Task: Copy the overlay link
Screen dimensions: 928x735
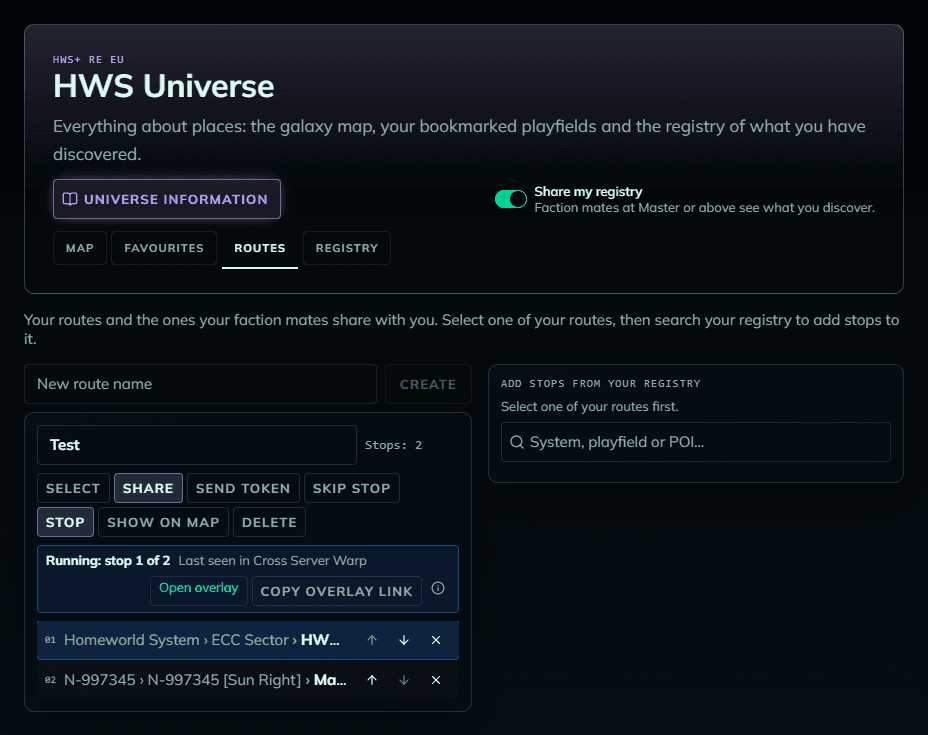Action: [337, 591]
